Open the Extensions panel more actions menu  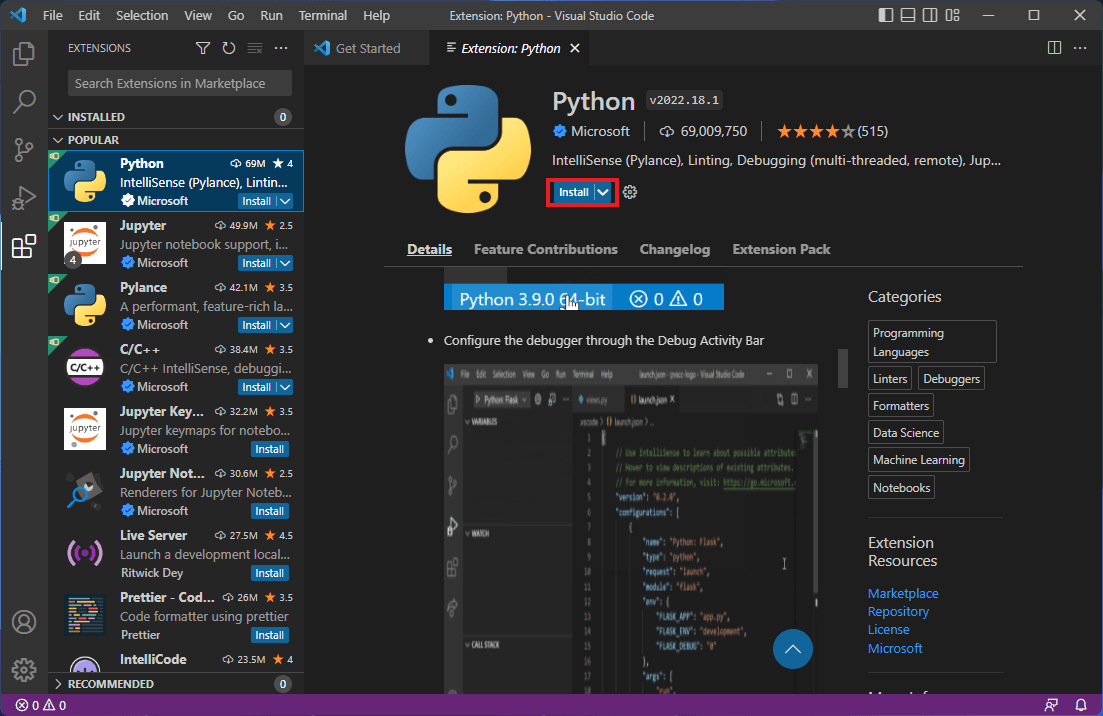[x=281, y=48]
